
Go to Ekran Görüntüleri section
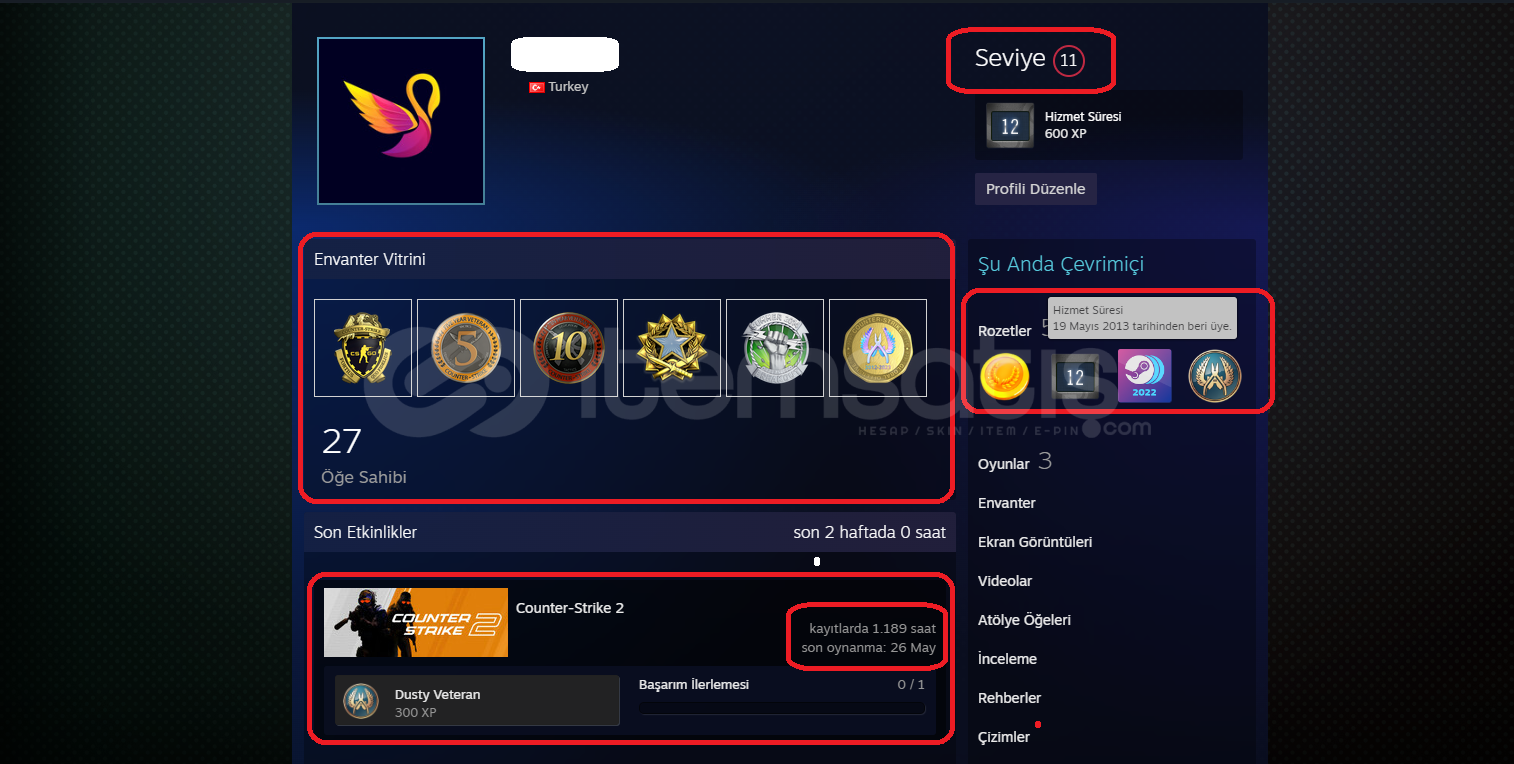(1035, 542)
